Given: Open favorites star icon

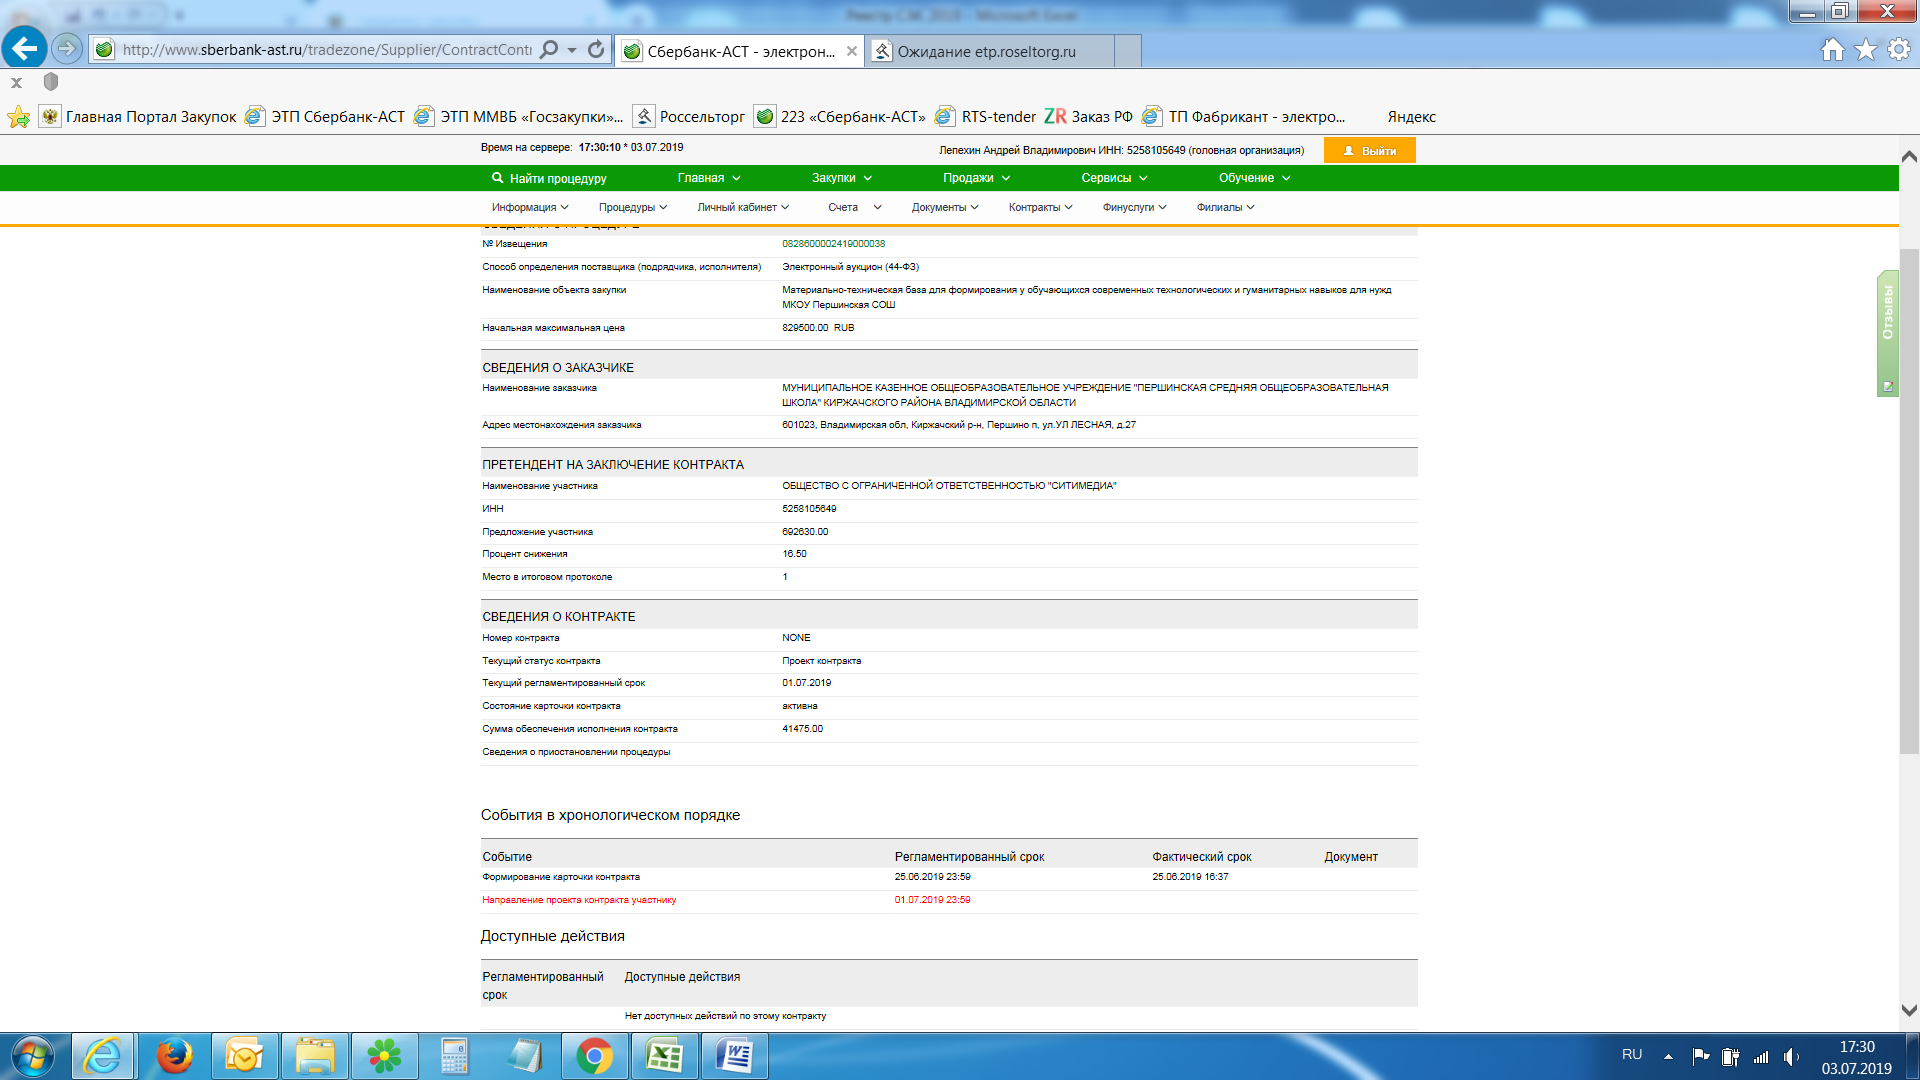Looking at the screenshot, I should [1865, 49].
